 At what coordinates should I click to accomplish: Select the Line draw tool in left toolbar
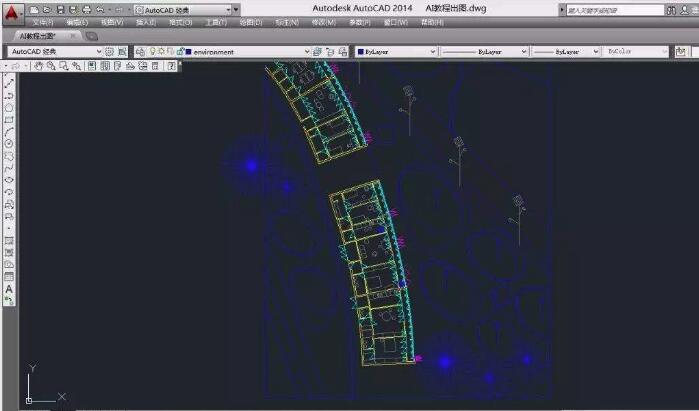point(9,83)
